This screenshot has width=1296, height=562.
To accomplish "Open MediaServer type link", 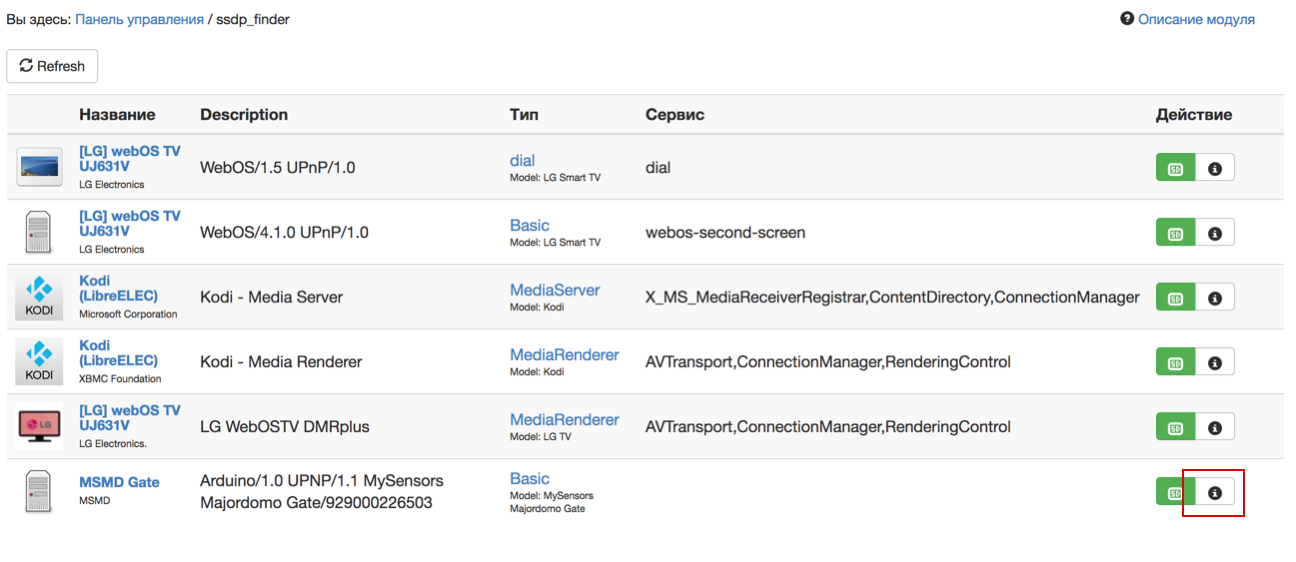I will 554,290.
